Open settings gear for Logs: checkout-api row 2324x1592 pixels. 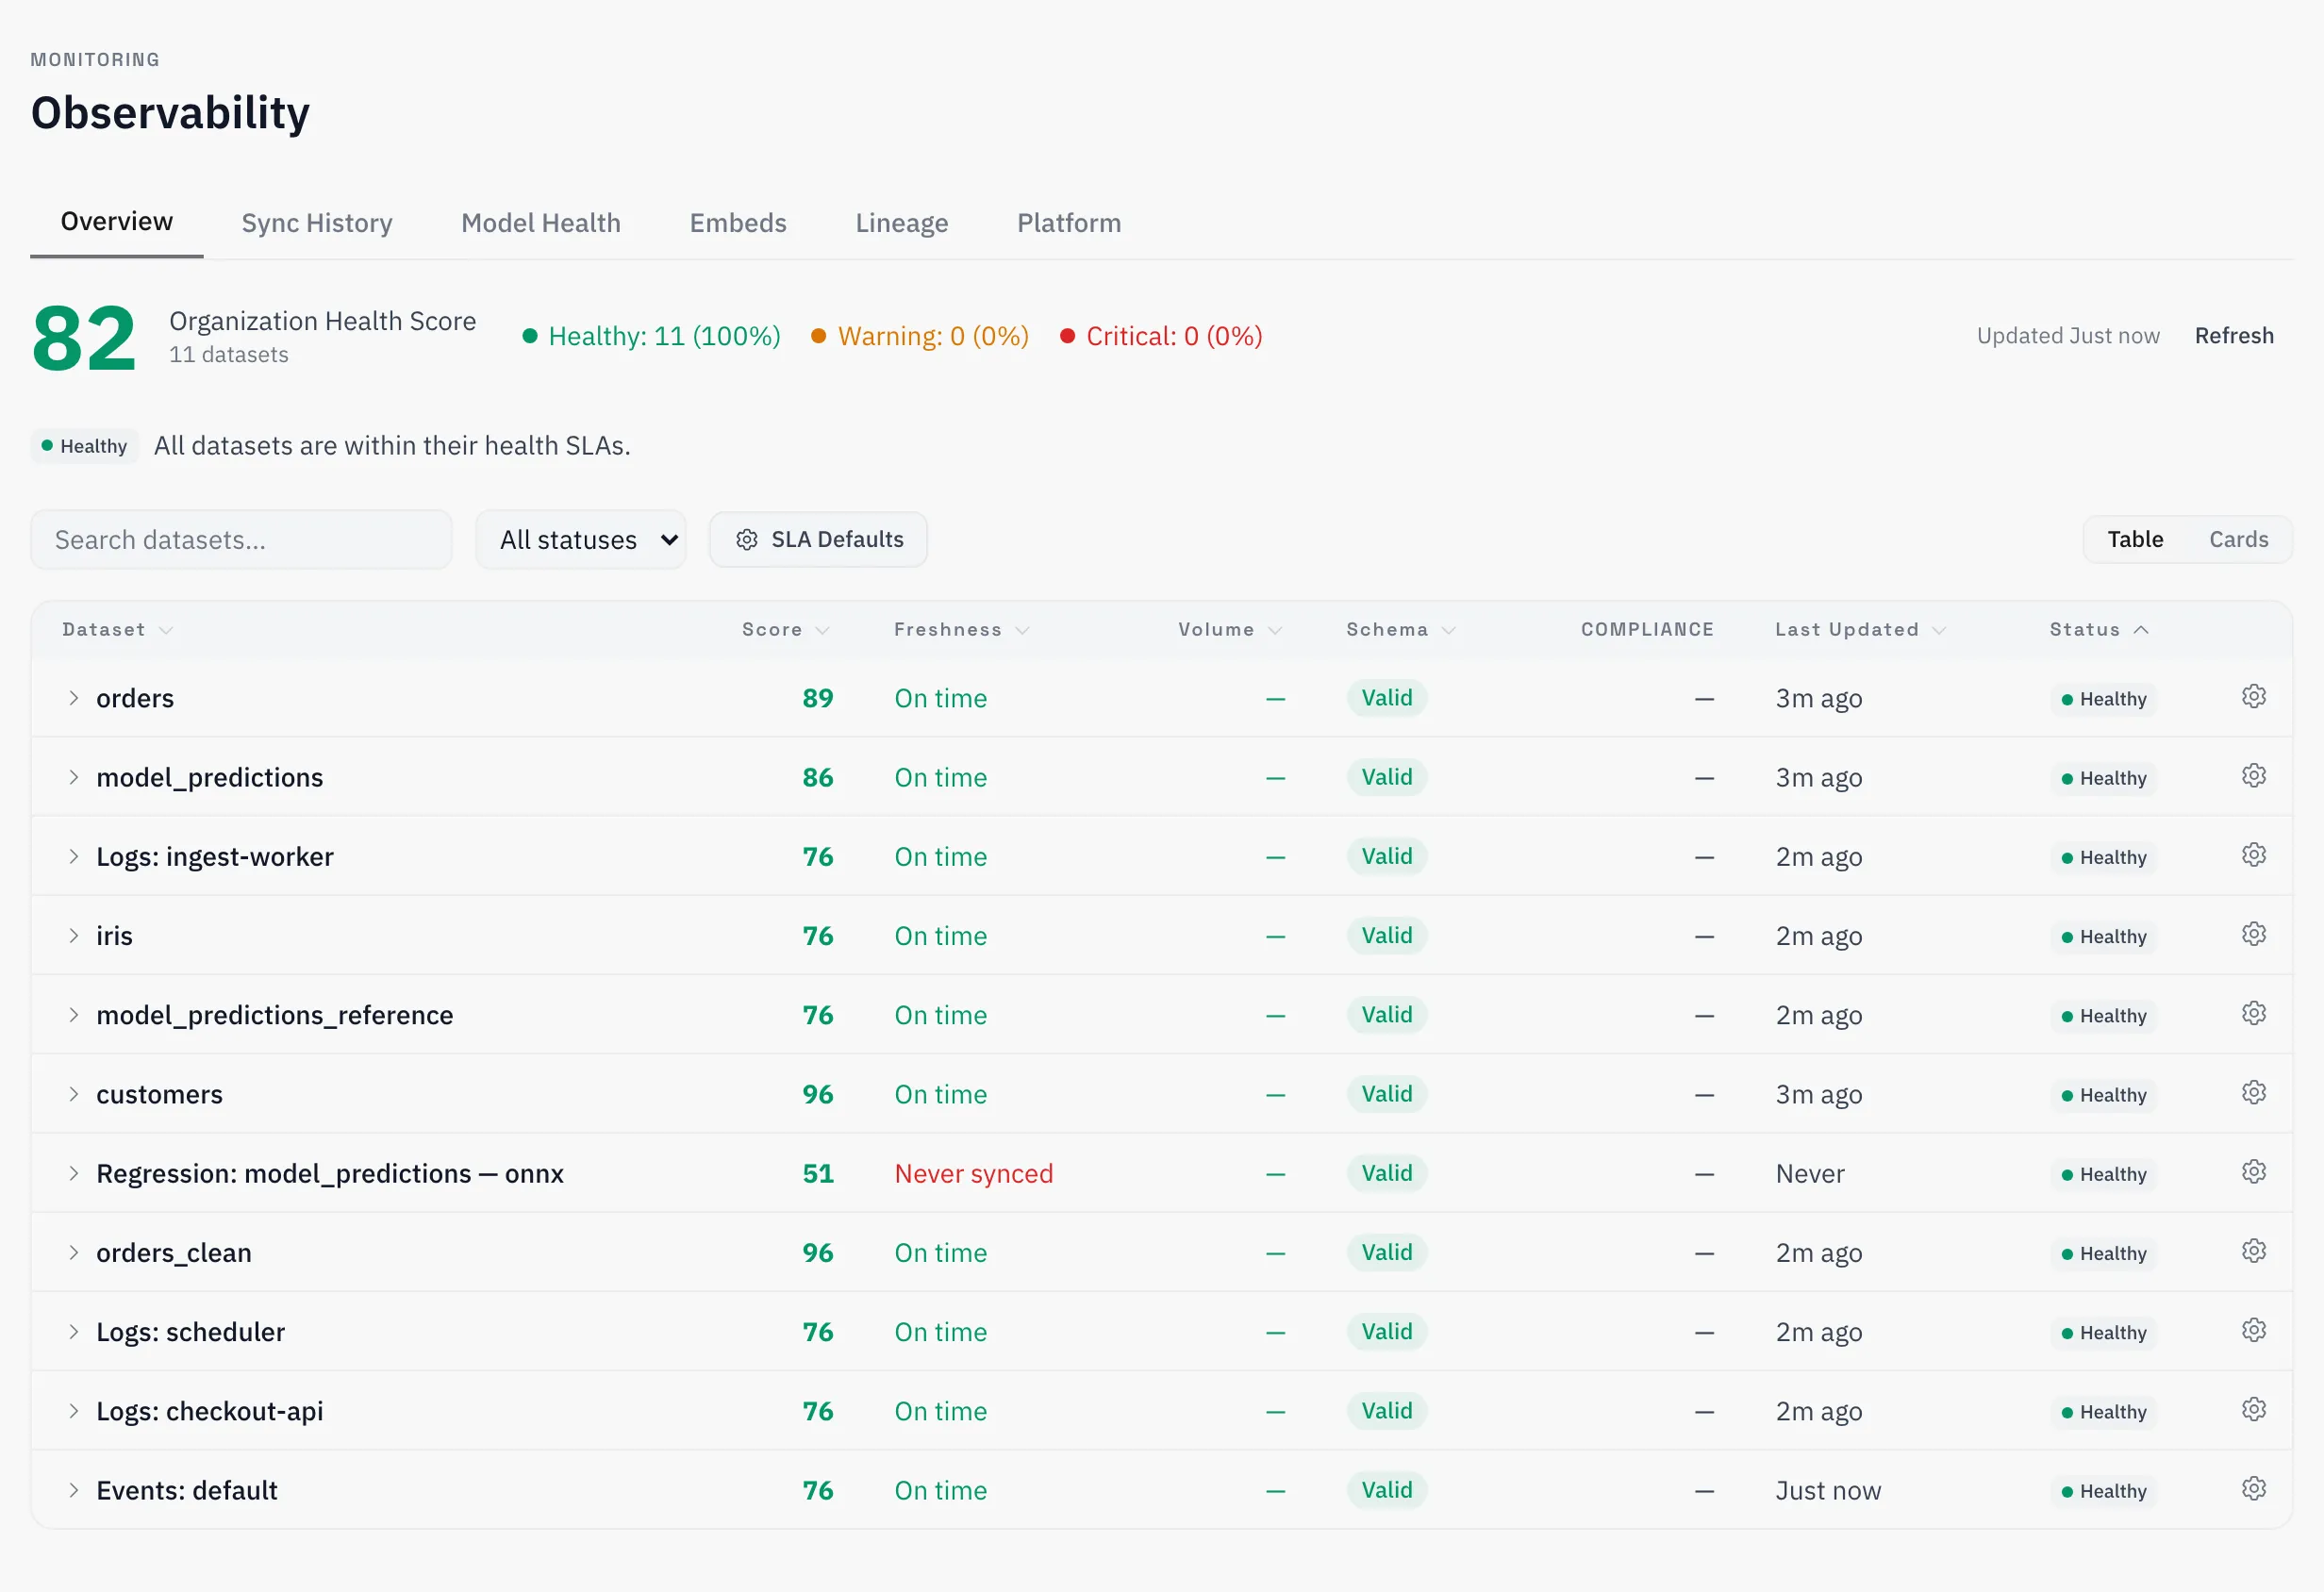[x=2253, y=1410]
